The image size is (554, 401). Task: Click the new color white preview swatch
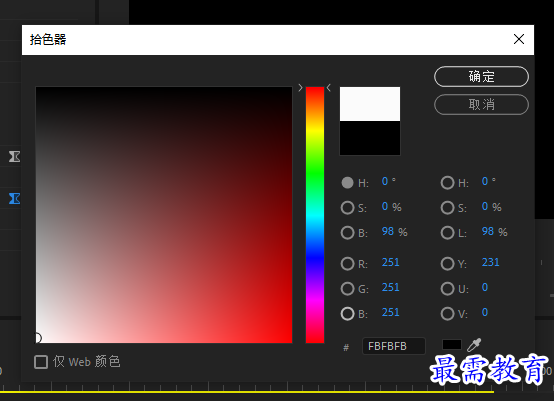click(370, 104)
